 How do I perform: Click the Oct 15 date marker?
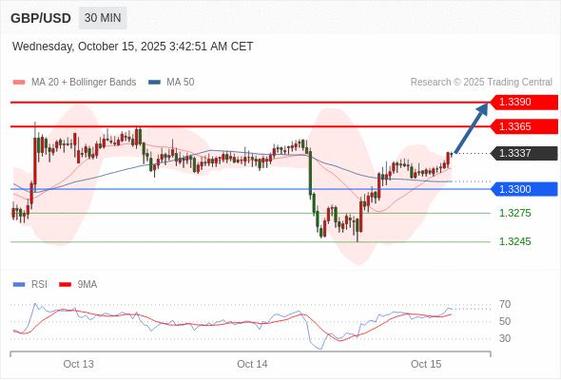pos(426,364)
